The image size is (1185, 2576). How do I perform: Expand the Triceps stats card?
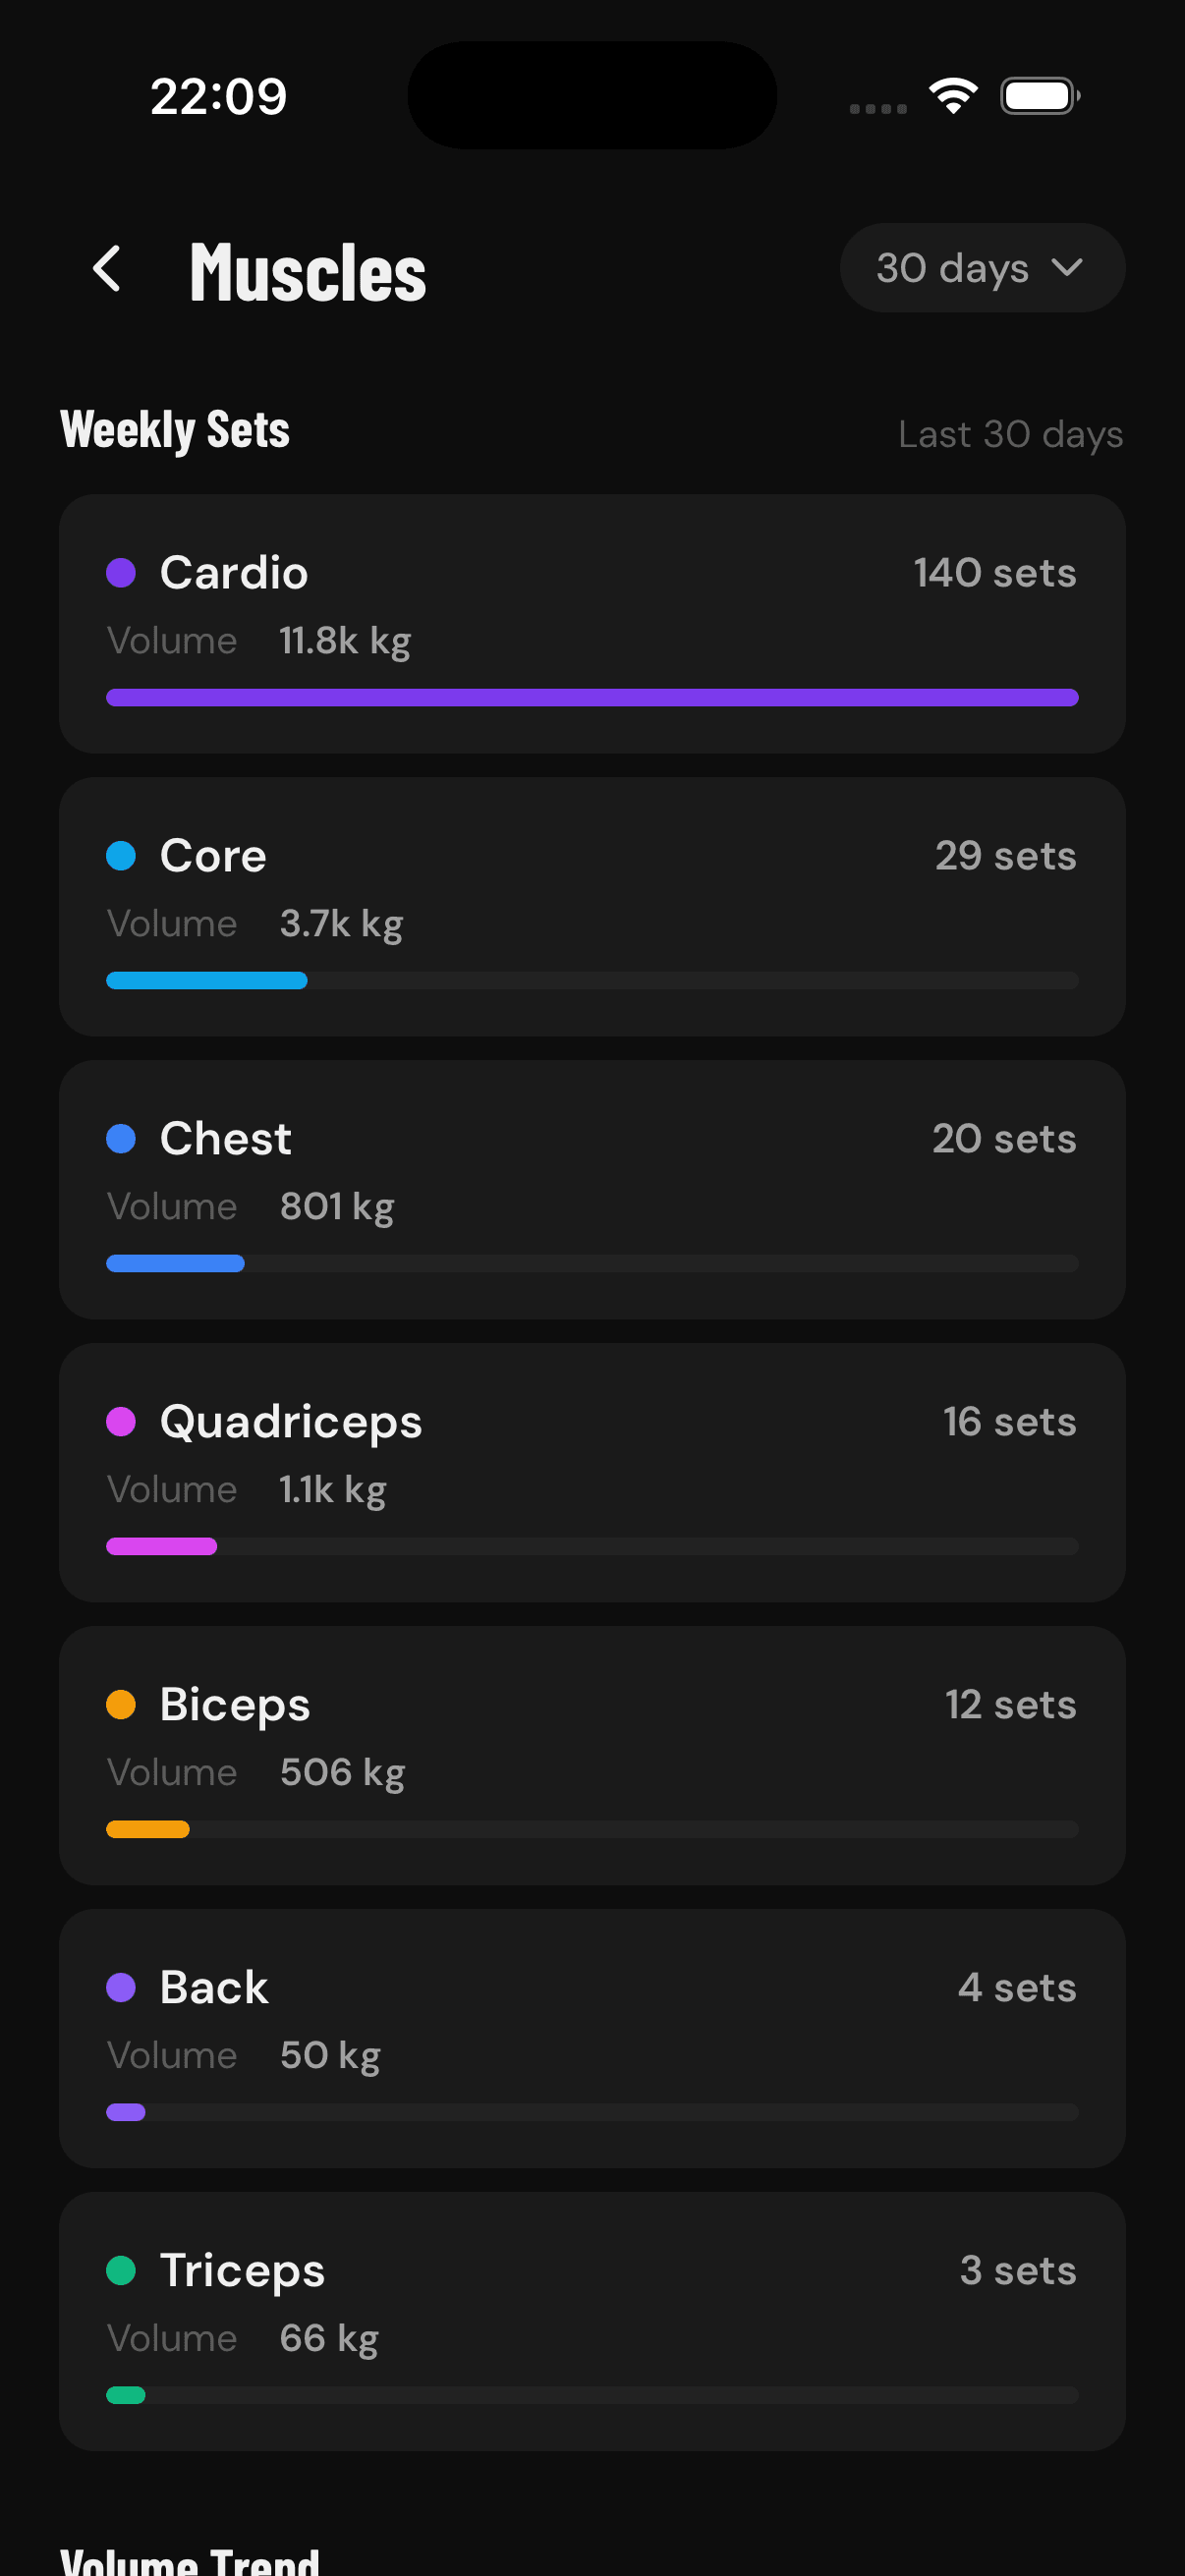coord(592,2320)
